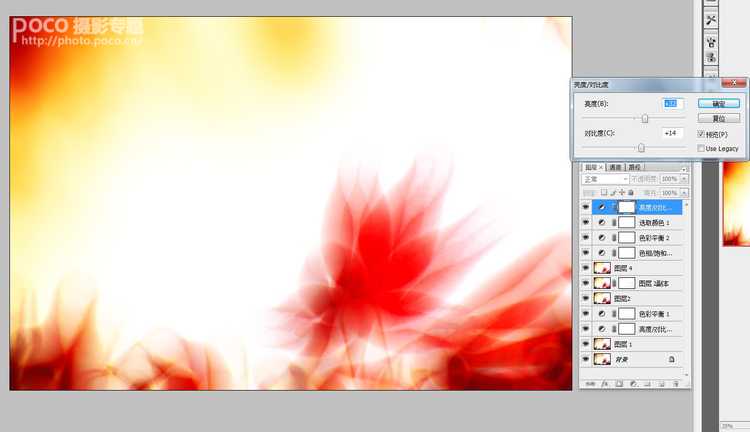This screenshot has height=432, width=750.
Task: Select 亮度/对比 layer above 图层 1
Action: (x=655, y=329)
